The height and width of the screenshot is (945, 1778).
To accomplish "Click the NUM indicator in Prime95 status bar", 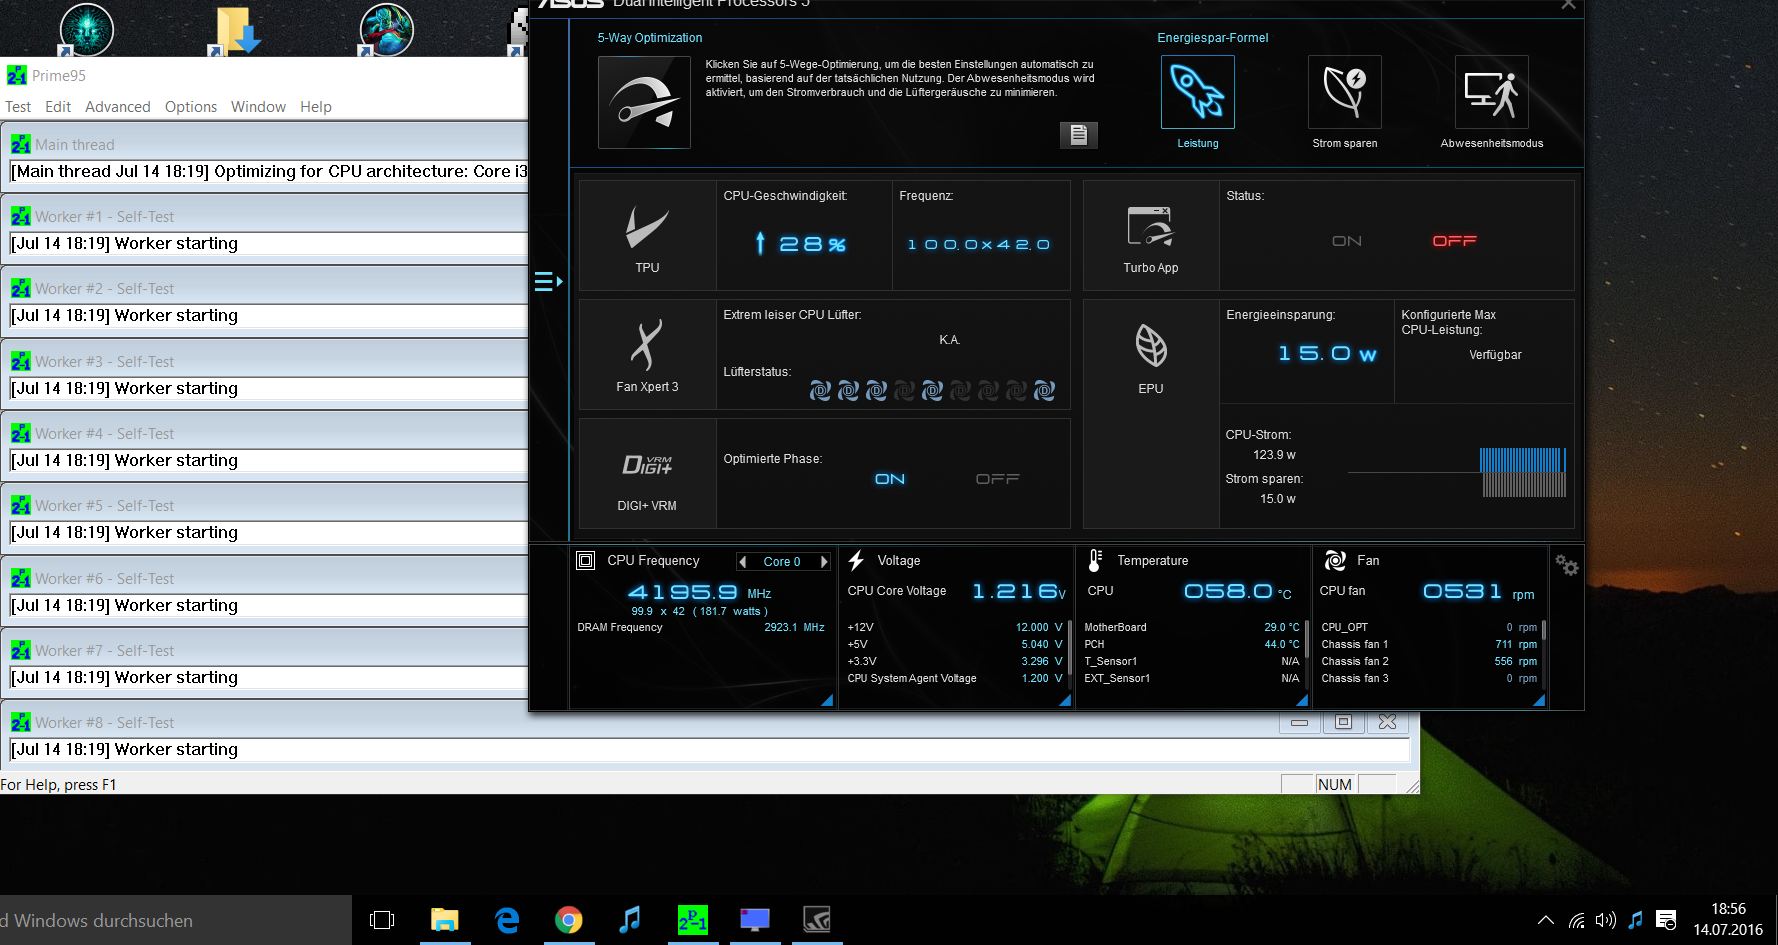I will pyautogui.click(x=1335, y=785).
